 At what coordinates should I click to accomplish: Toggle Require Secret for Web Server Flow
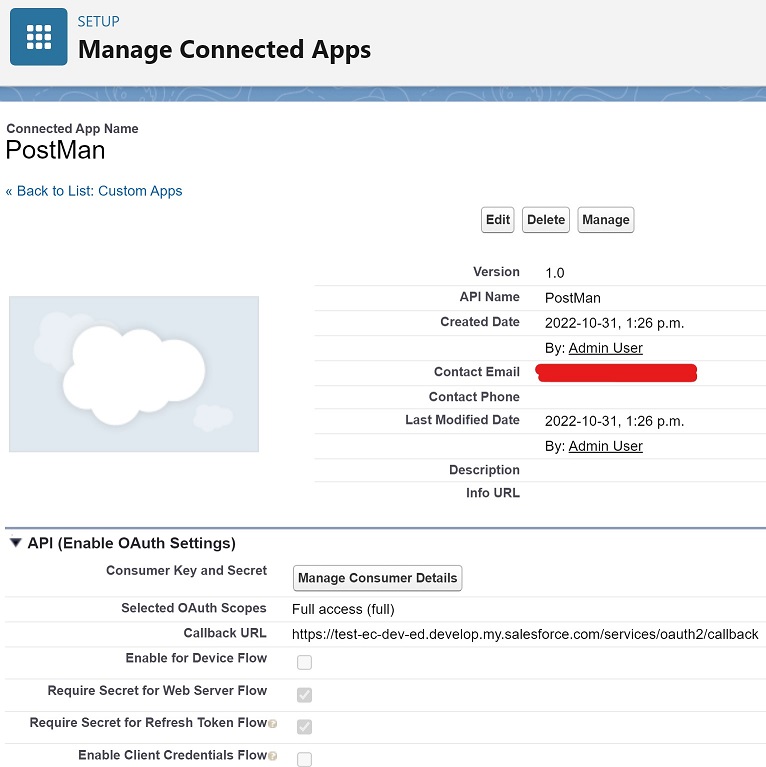[304, 695]
